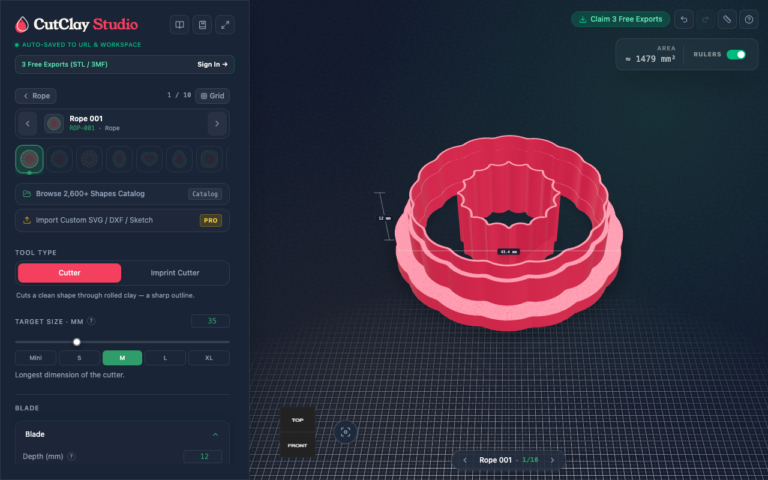Click the undo arrow icon
This screenshot has width=768, height=480.
(684, 20)
